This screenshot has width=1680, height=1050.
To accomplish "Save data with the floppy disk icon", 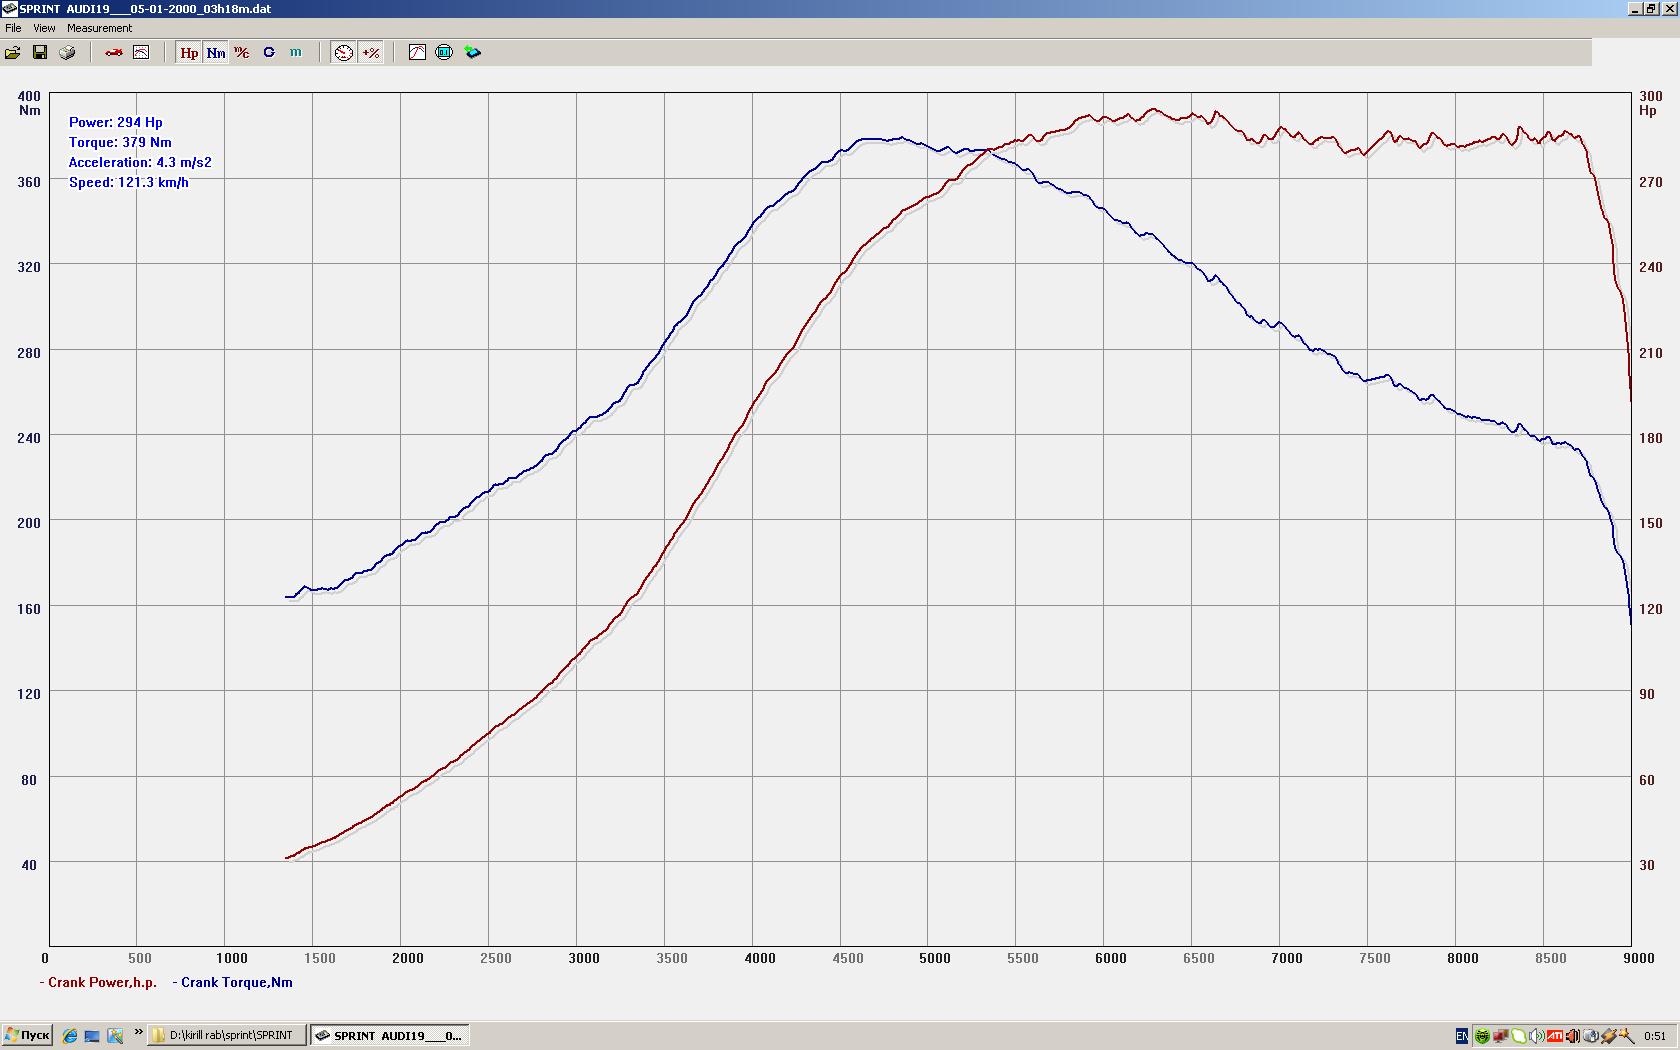I will click(x=40, y=52).
